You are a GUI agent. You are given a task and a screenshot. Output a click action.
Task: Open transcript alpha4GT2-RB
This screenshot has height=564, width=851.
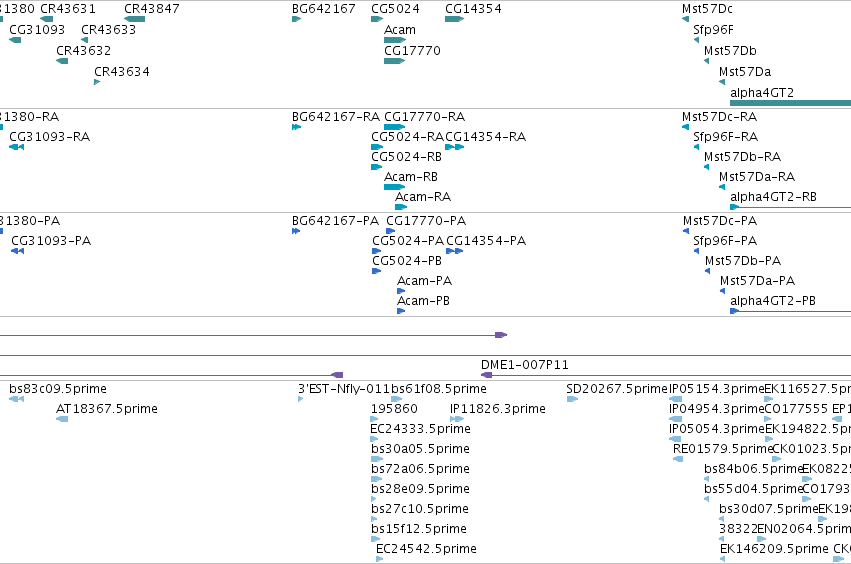click(x=773, y=197)
